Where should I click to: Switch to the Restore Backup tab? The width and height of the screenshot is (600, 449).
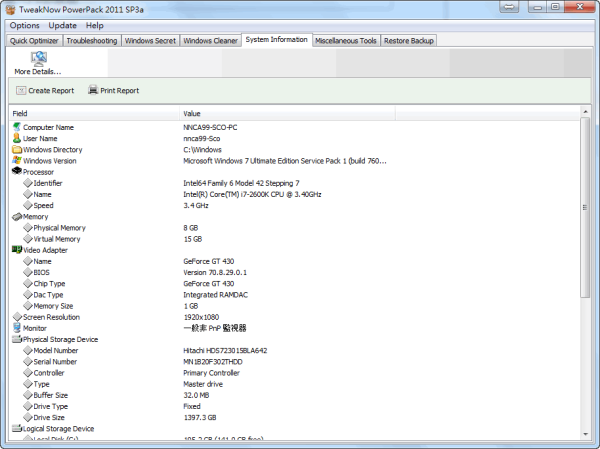409,41
